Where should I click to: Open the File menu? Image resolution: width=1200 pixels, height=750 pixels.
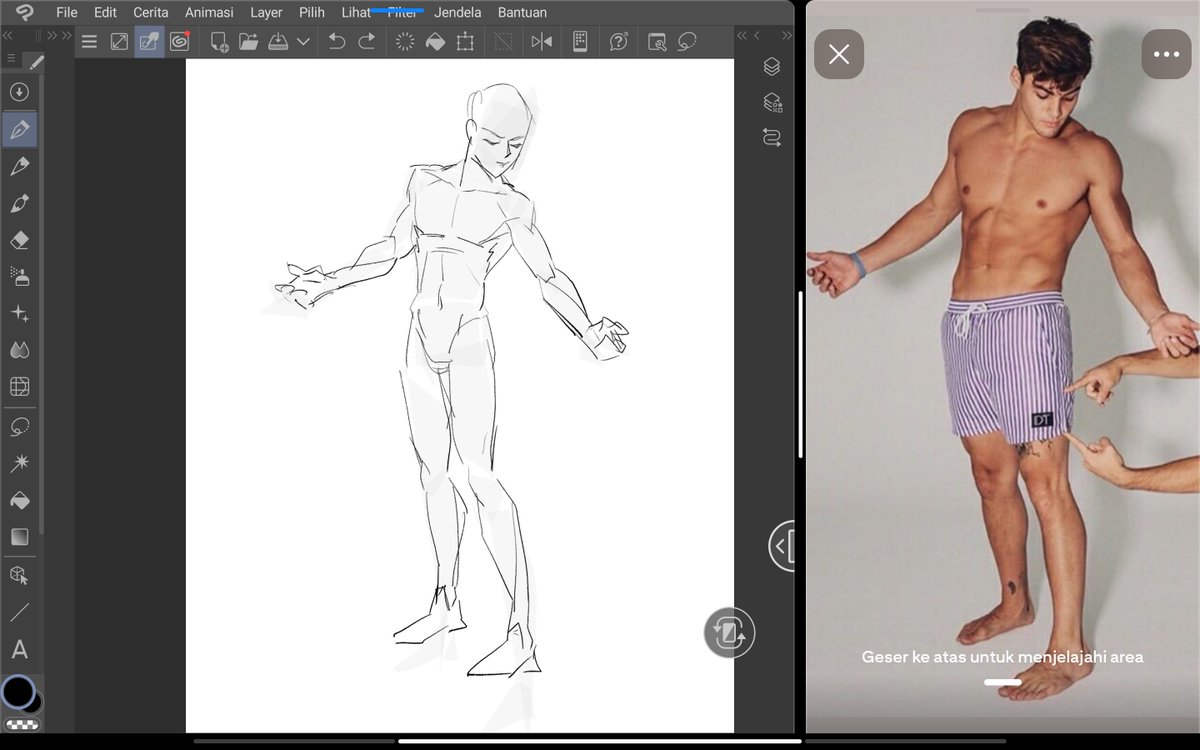click(x=67, y=13)
